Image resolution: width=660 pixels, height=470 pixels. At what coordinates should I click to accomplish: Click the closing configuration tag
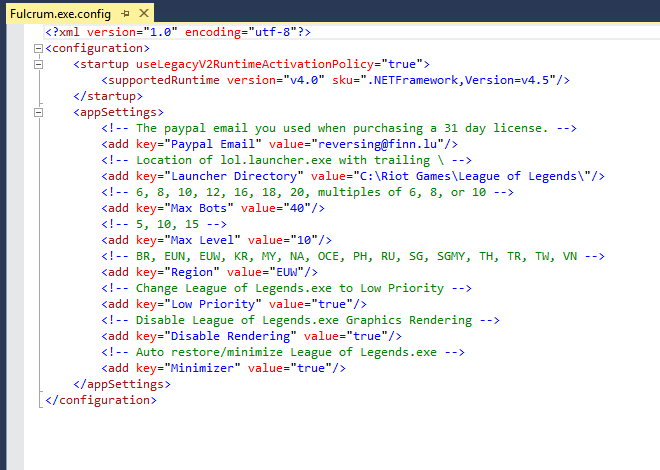pos(101,400)
